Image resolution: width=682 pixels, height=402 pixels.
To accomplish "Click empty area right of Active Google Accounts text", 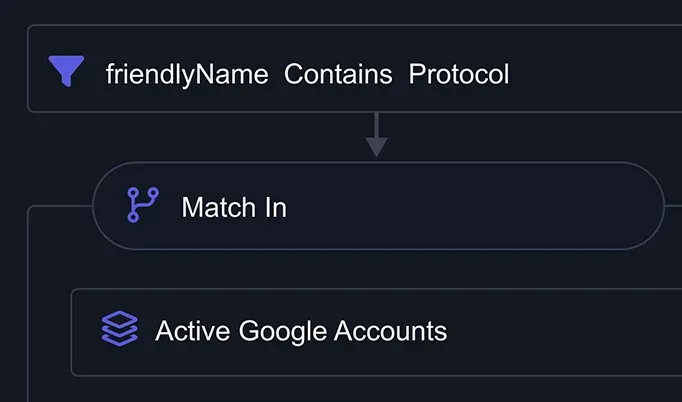I will tap(560, 331).
